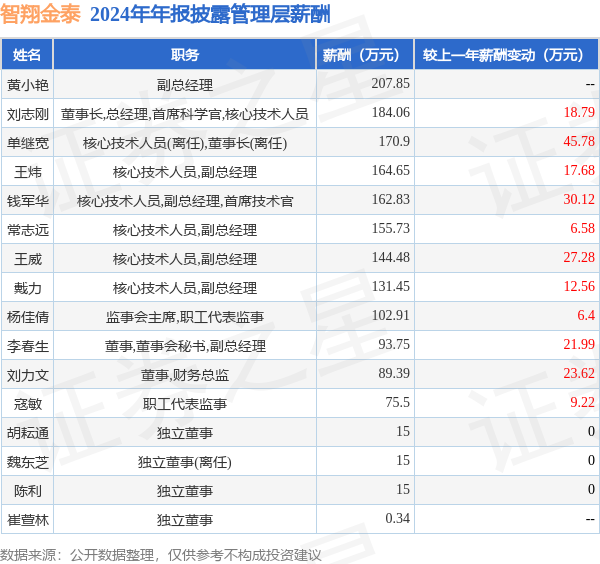
Task: Click the name 刘志刚
Action: point(28,114)
